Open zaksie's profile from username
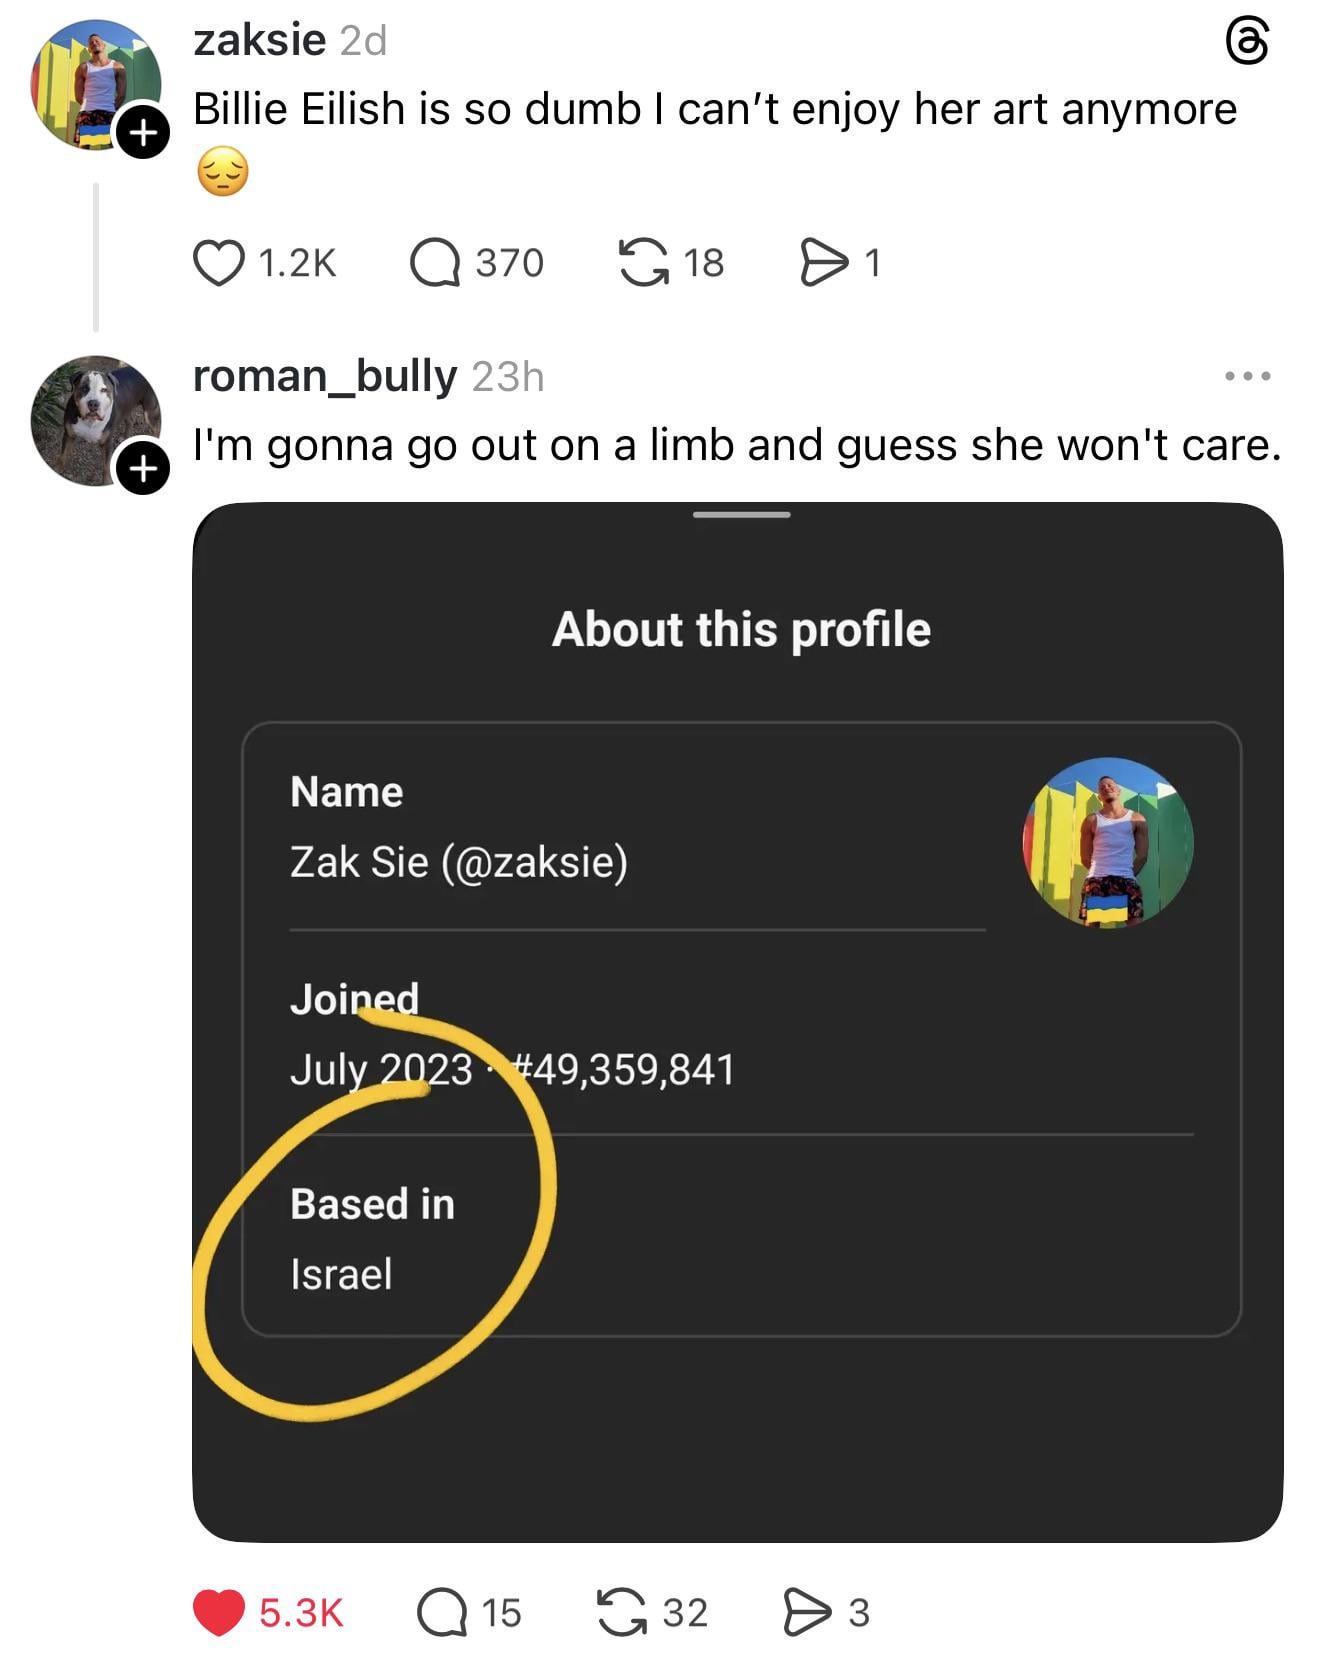Image resolution: width=1320 pixels, height=1654 pixels. (259, 40)
